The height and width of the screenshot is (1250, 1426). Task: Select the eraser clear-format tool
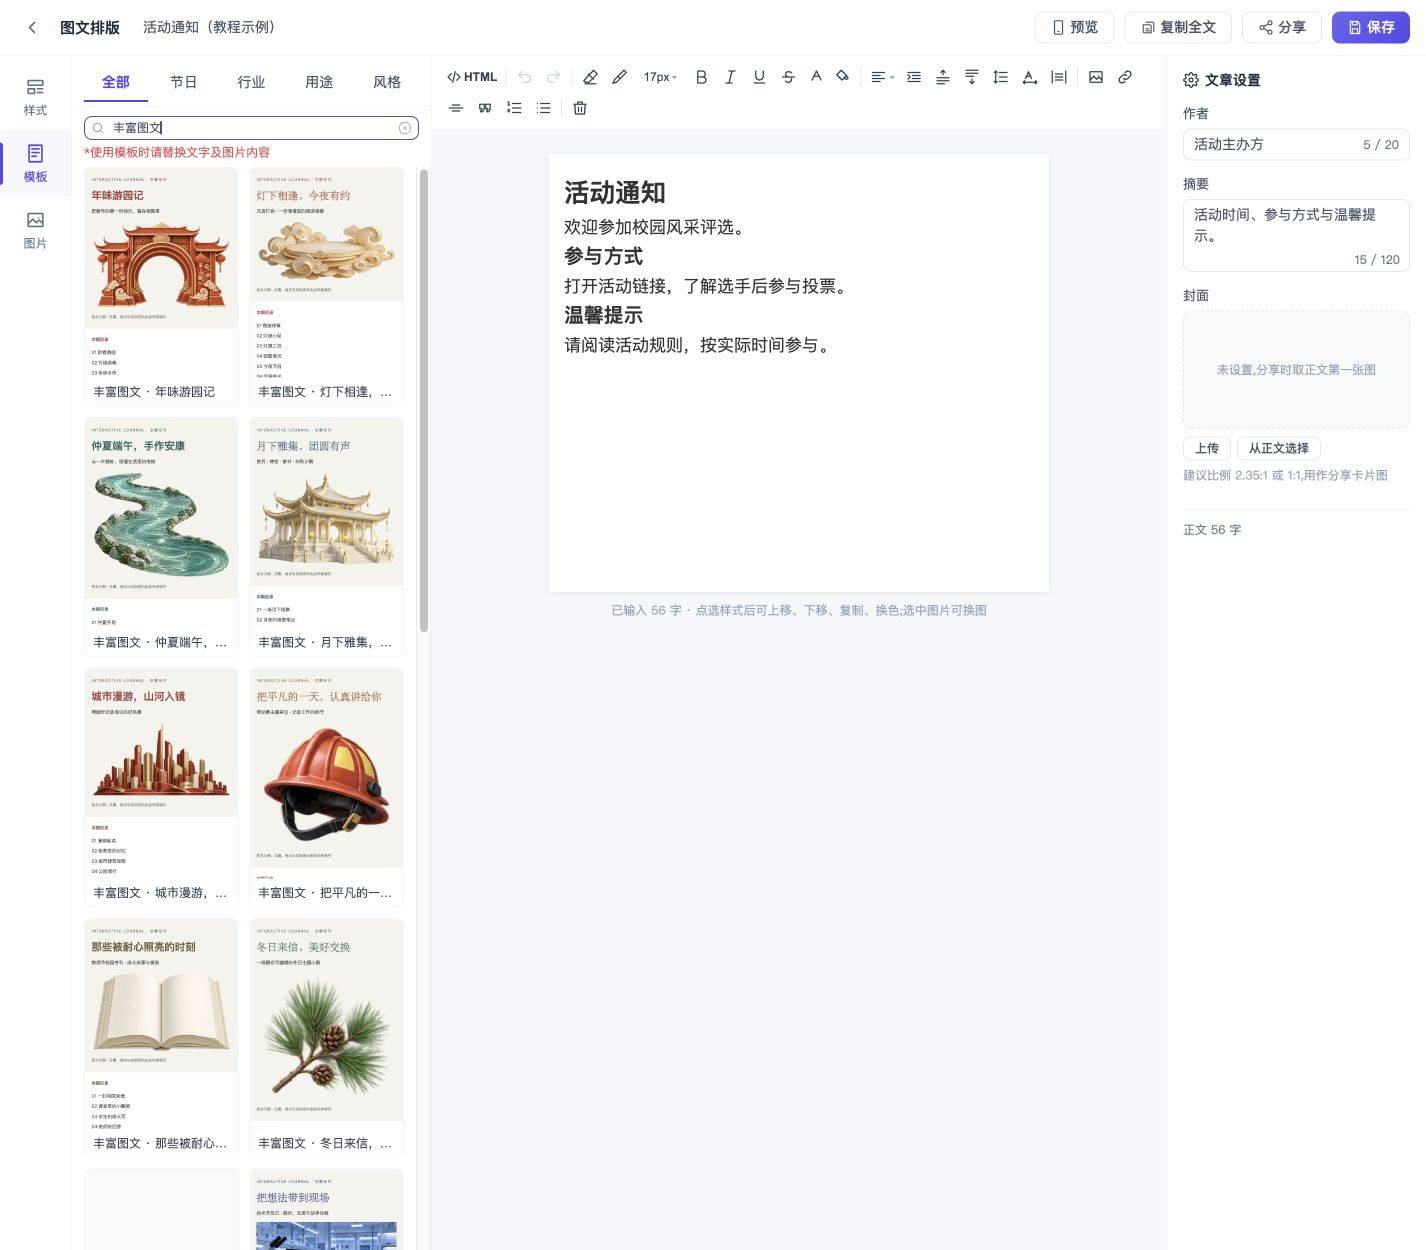pos(590,77)
